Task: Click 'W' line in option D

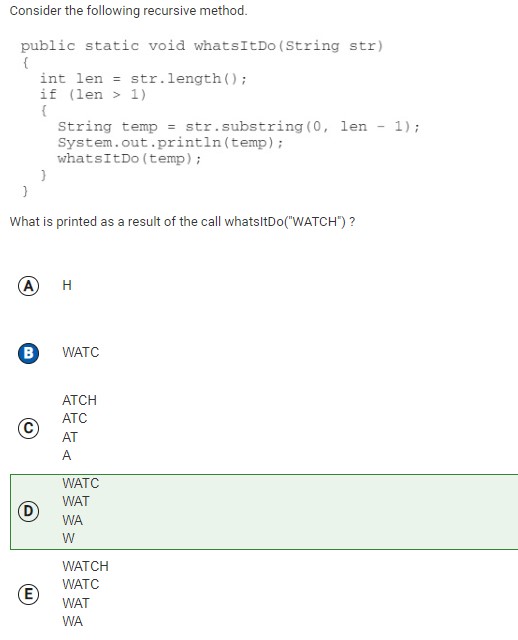Action: [68, 538]
